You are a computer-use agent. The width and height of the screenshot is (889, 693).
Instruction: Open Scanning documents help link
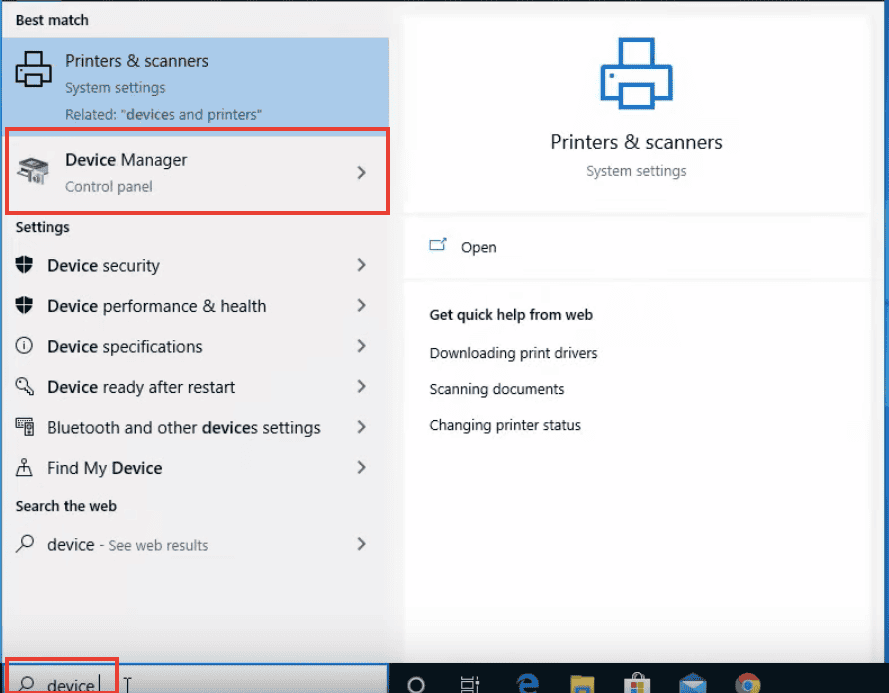click(x=497, y=389)
